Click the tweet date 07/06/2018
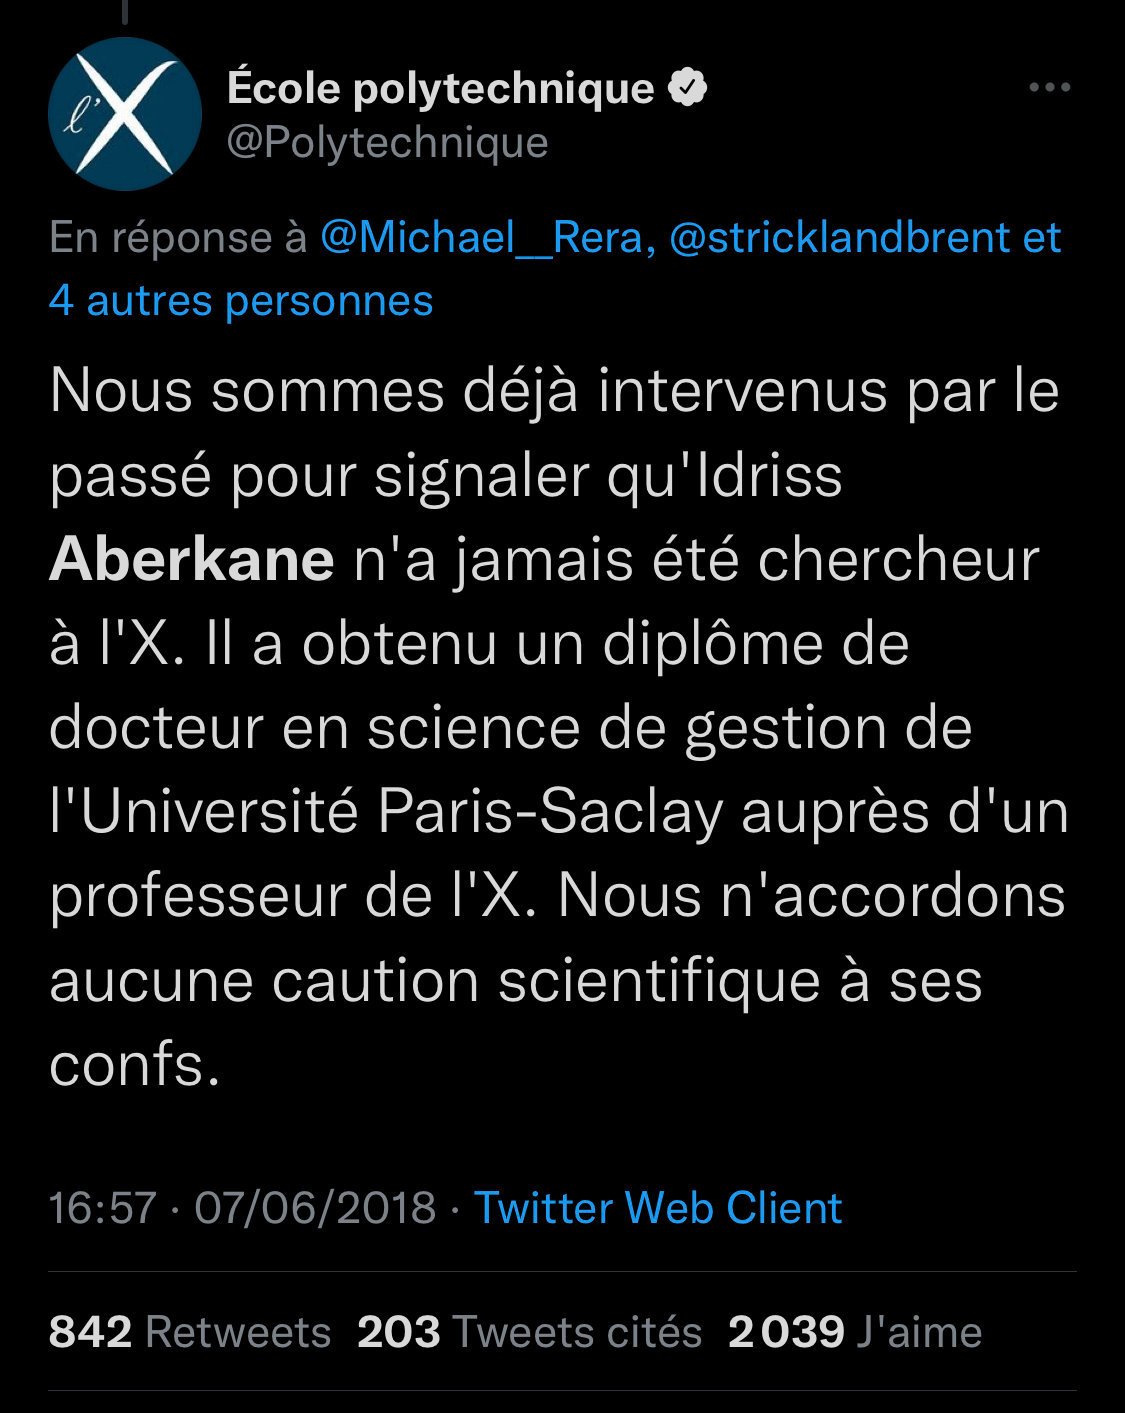Viewport: 1125px width, 1413px height. click(315, 1207)
